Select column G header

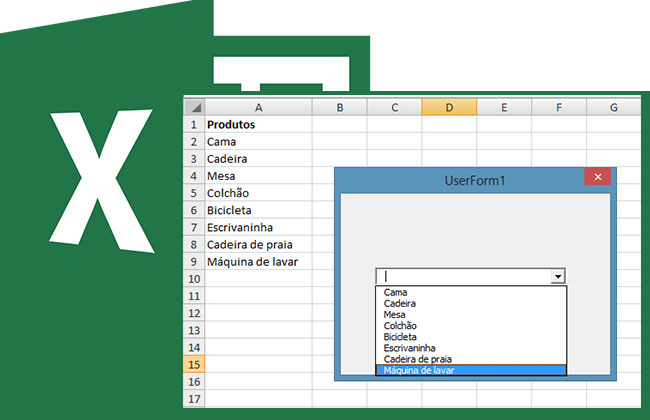[x=614, y=107]
